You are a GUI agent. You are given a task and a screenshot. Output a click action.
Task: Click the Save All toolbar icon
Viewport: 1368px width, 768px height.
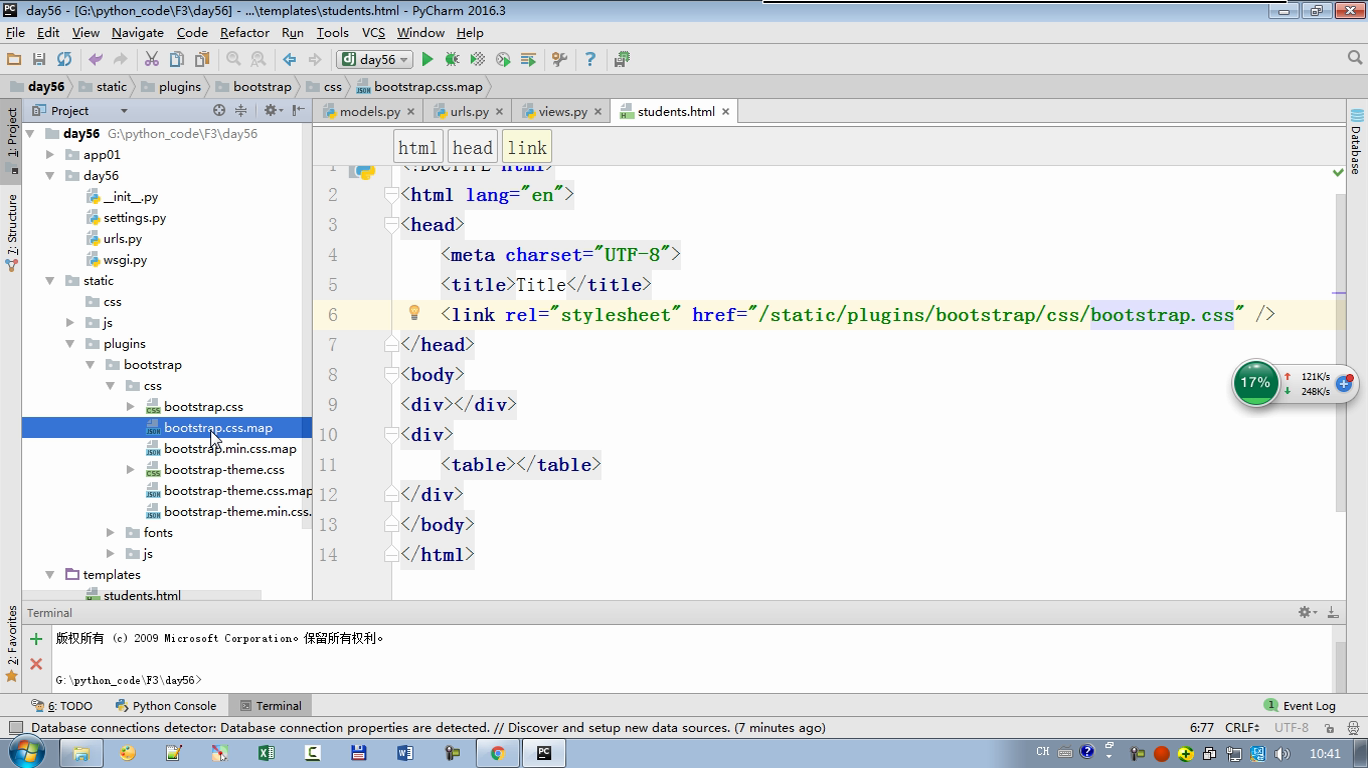(39, 60)
